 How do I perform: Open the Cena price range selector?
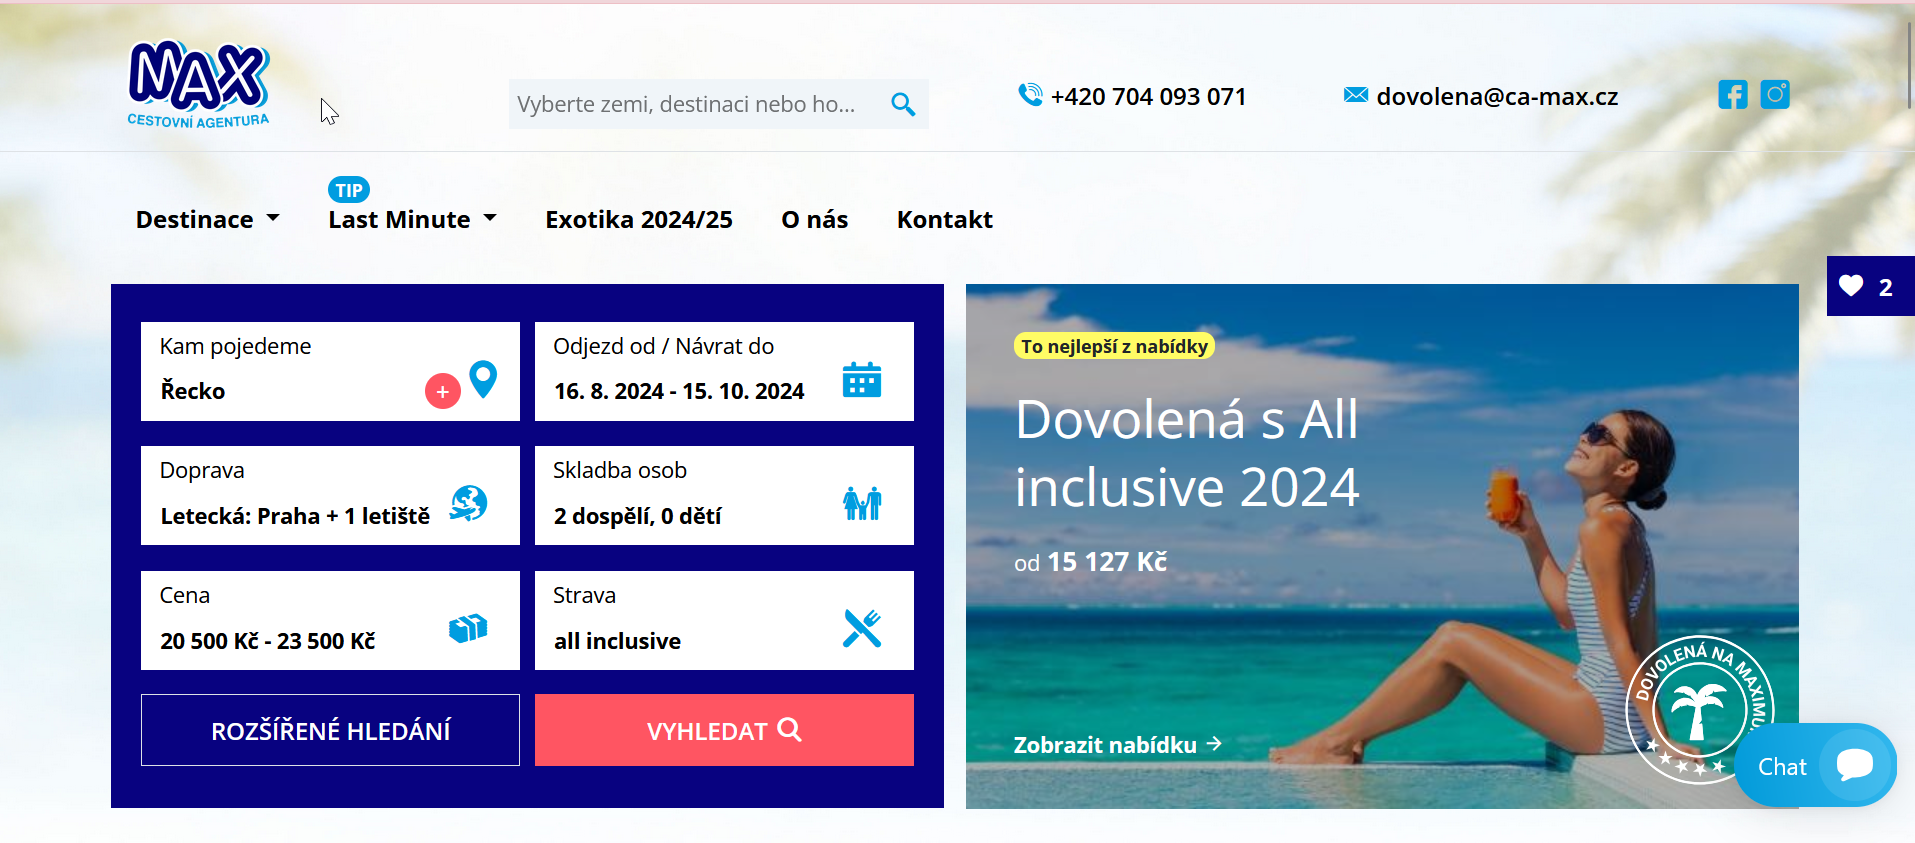tap(330, 620)
